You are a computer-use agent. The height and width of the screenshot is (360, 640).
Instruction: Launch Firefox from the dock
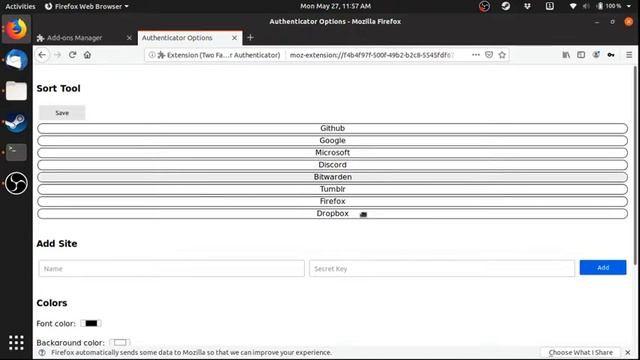click(16, 29)
